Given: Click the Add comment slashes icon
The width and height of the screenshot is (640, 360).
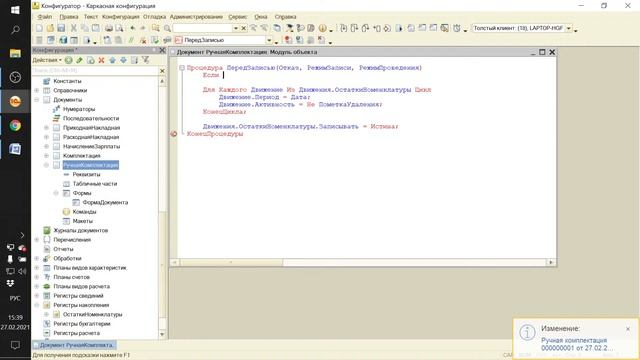Looking at the screenshot, I should point(131,40).
